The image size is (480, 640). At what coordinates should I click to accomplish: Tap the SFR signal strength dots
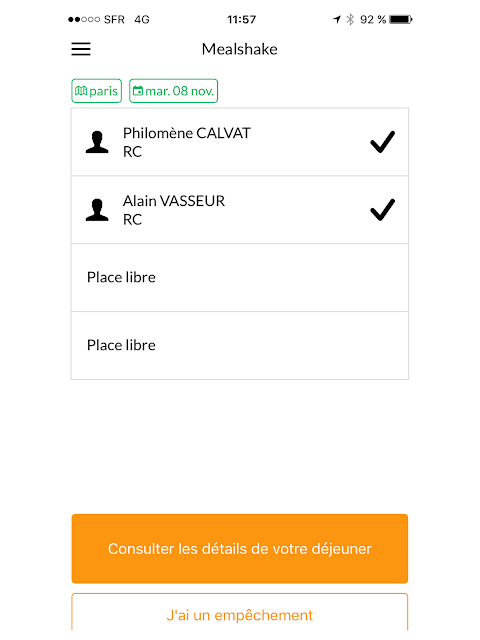click(84, 19)
